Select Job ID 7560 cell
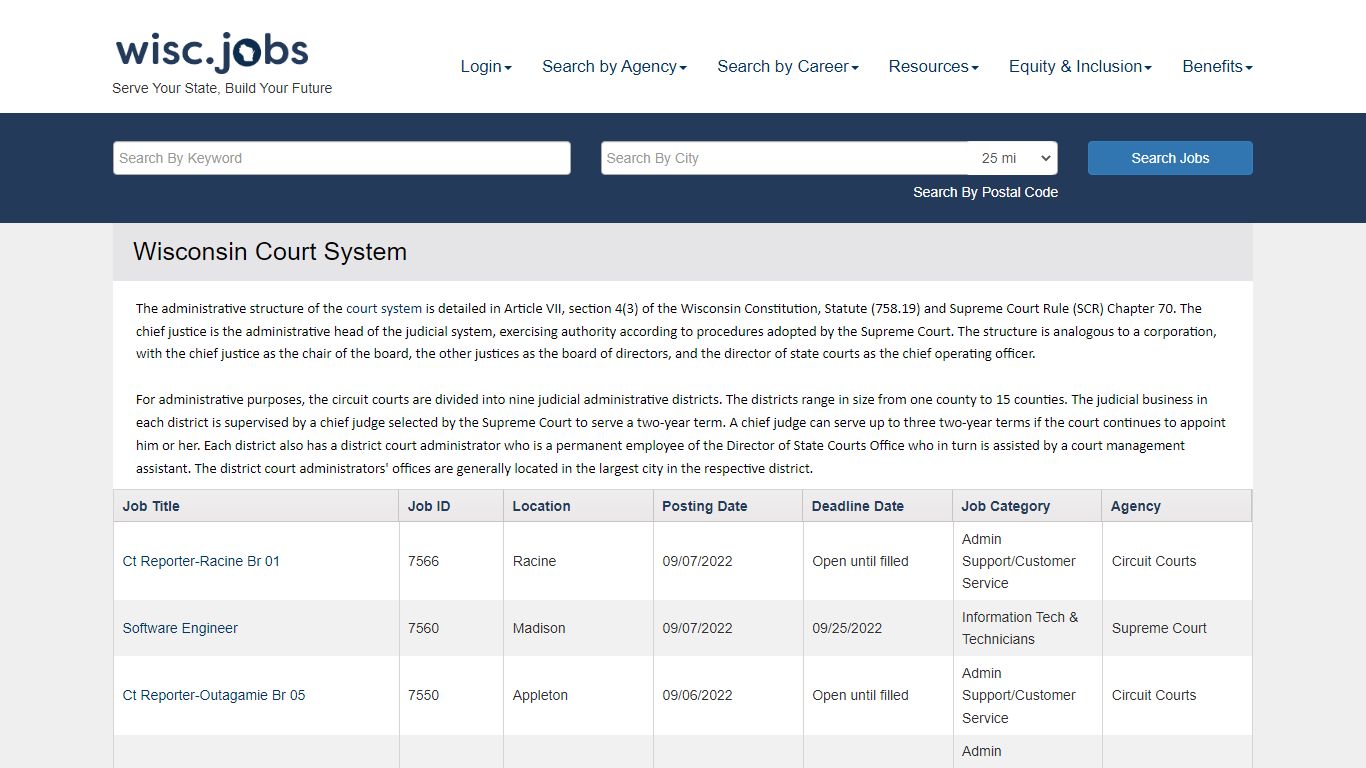Image resolution: width=1366 pixels, height=768 pixels. click(x=451, y=628)
